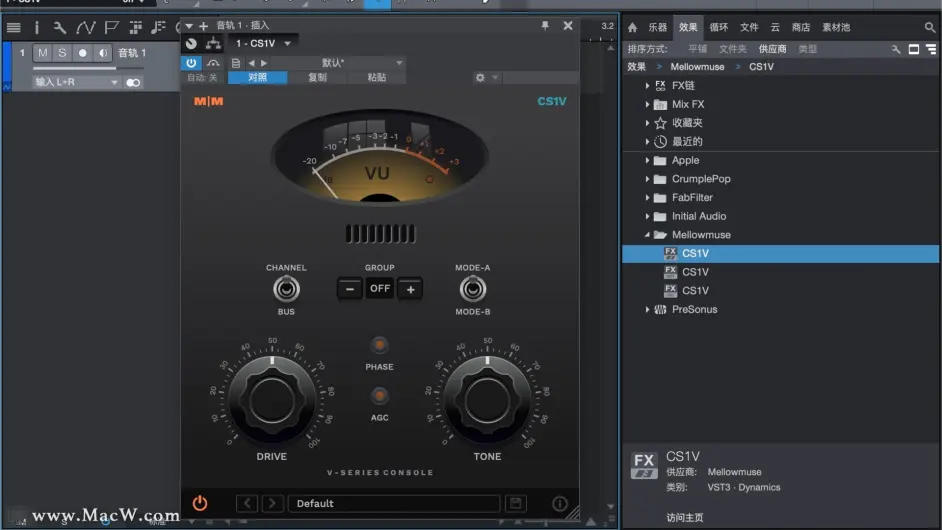Switch to the 效果 effects tab

(688, 27)
